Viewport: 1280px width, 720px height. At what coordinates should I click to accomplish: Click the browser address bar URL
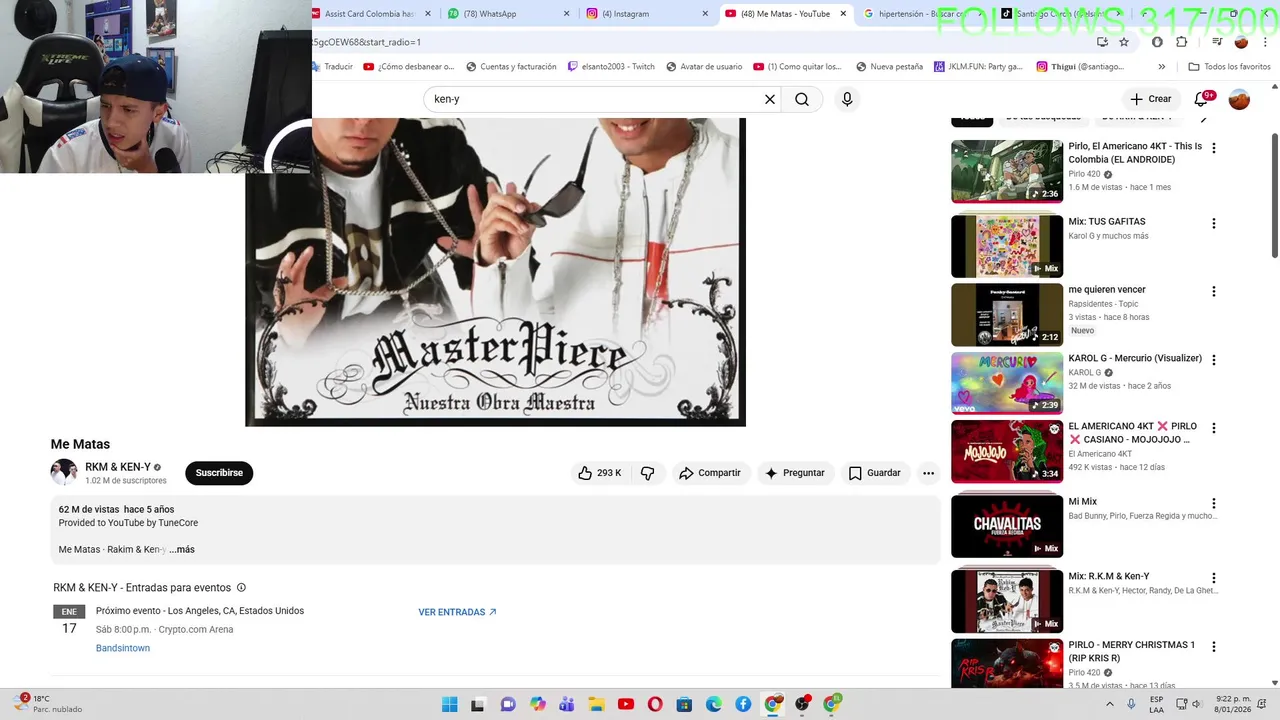[x=366, y=42]
